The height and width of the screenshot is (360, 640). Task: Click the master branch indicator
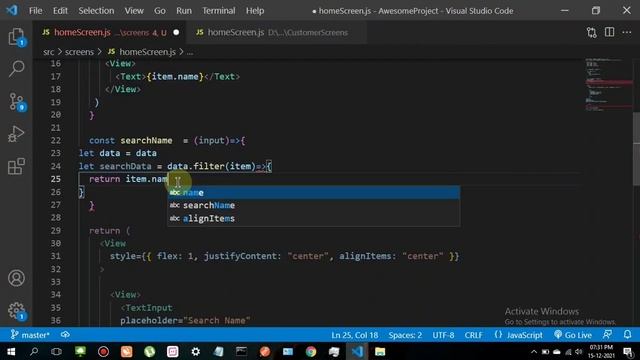point(30,335)
